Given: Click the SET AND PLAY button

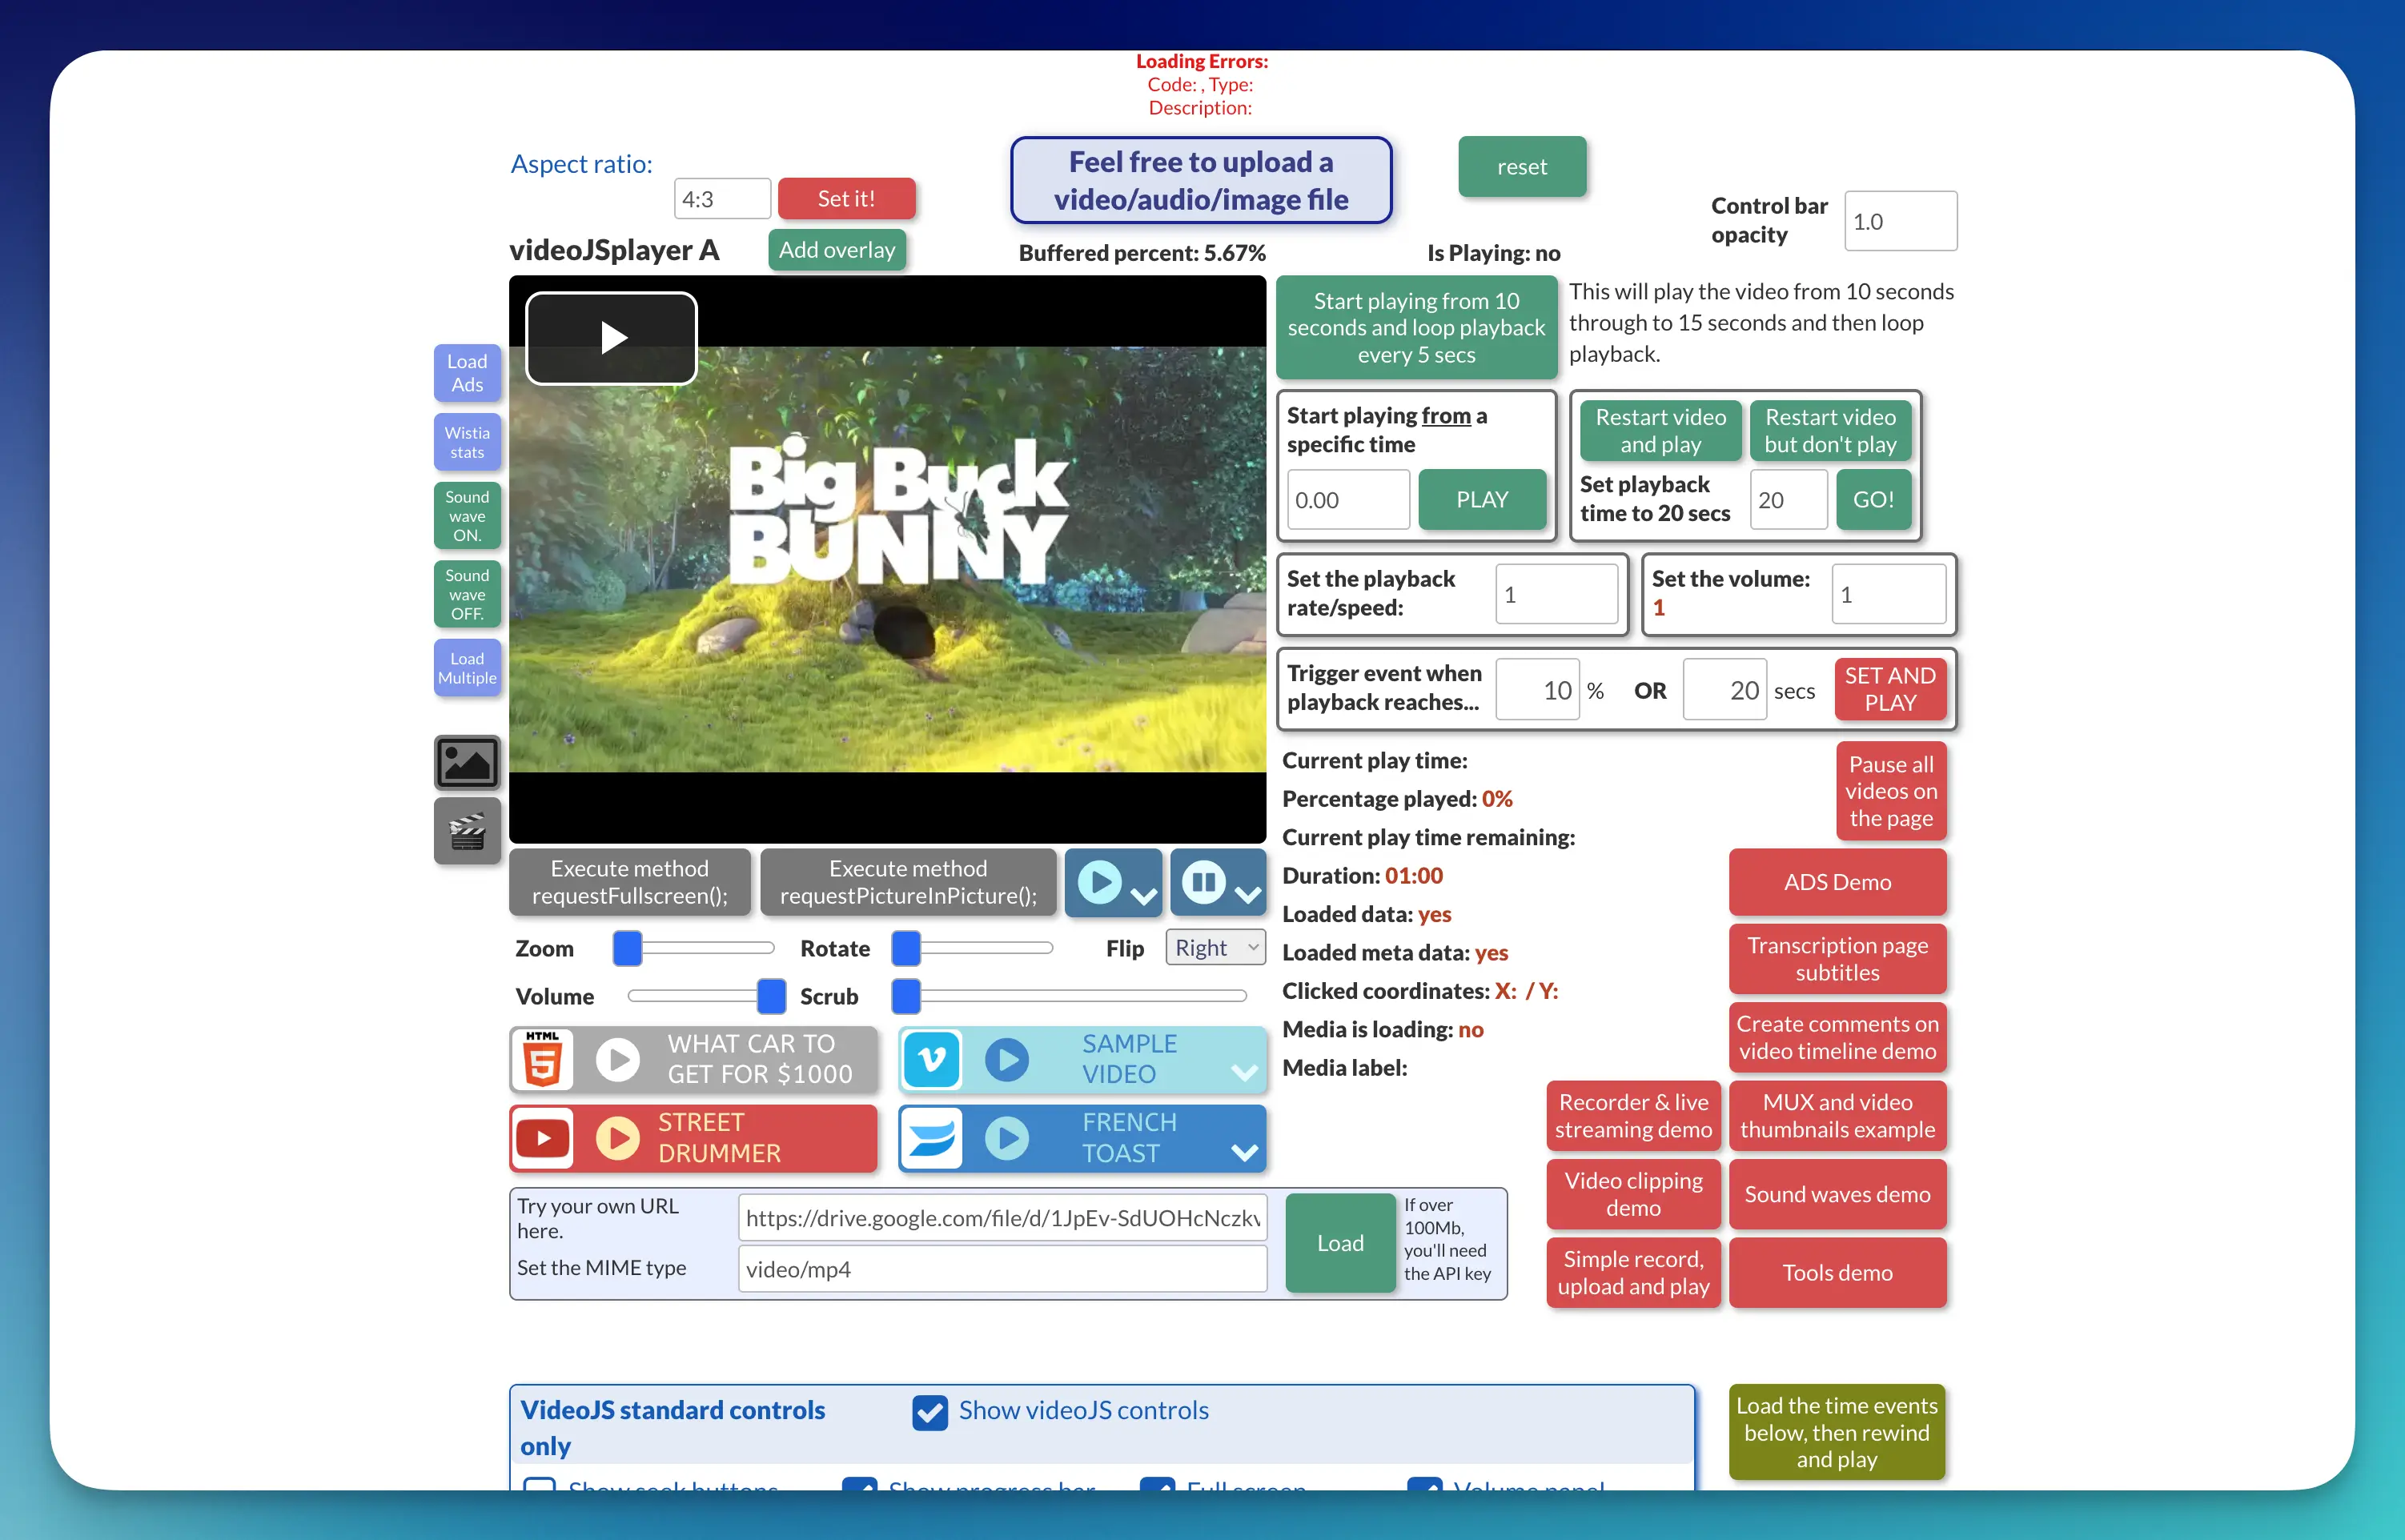Looking at the screenshot, I should tap(1890, 689).
